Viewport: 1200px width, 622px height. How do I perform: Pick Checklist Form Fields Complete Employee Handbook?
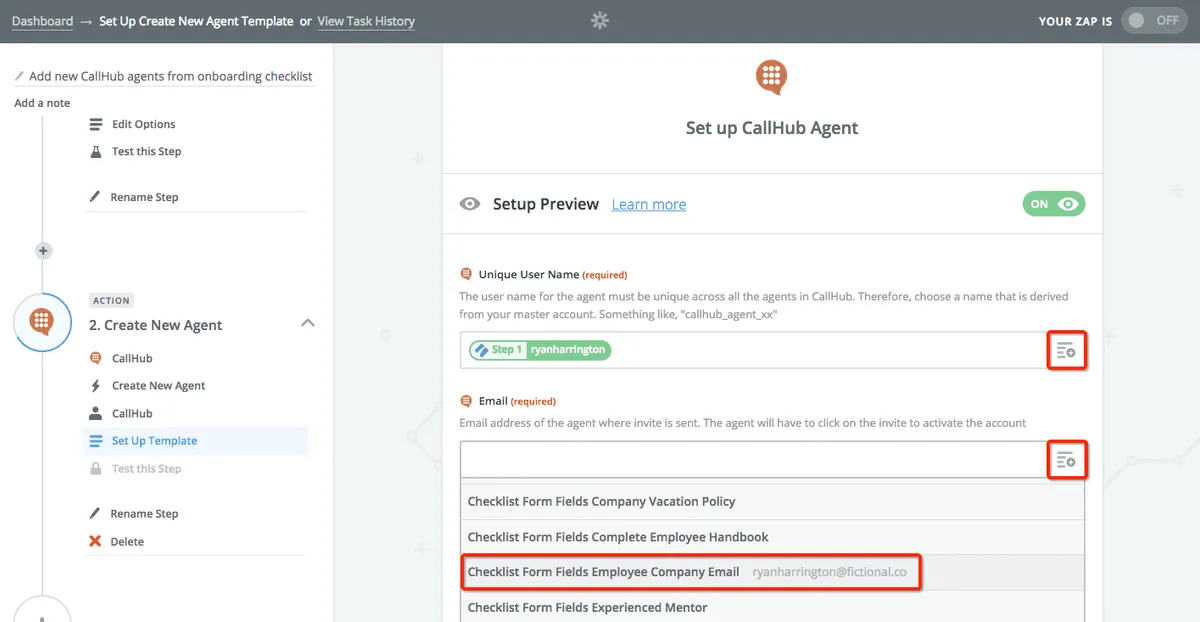(x=618, y=537)
